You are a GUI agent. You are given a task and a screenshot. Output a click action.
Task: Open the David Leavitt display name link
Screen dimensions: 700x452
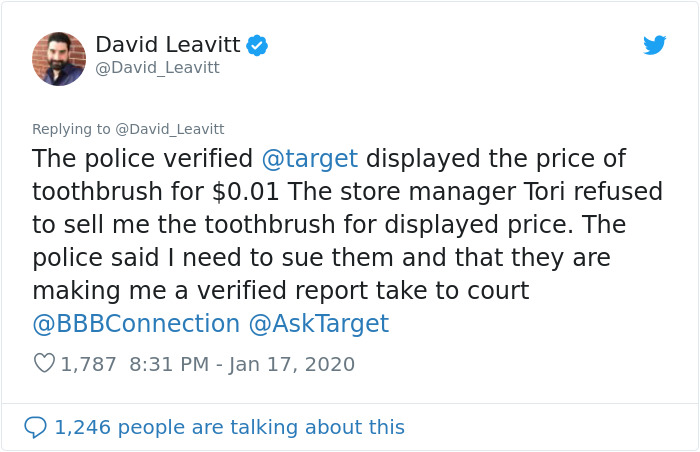[x=169, y=45]
